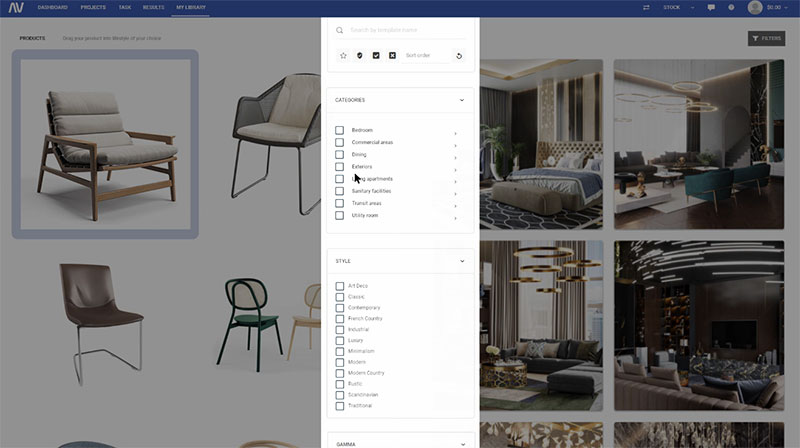Check the Utility room checkbox

(339, 216)
